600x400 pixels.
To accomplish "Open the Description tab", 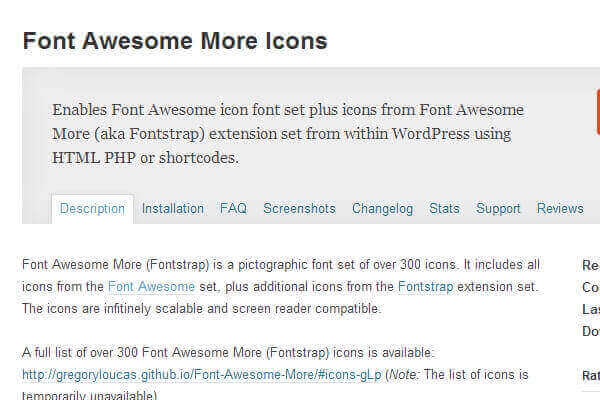I will pos(92,209).
